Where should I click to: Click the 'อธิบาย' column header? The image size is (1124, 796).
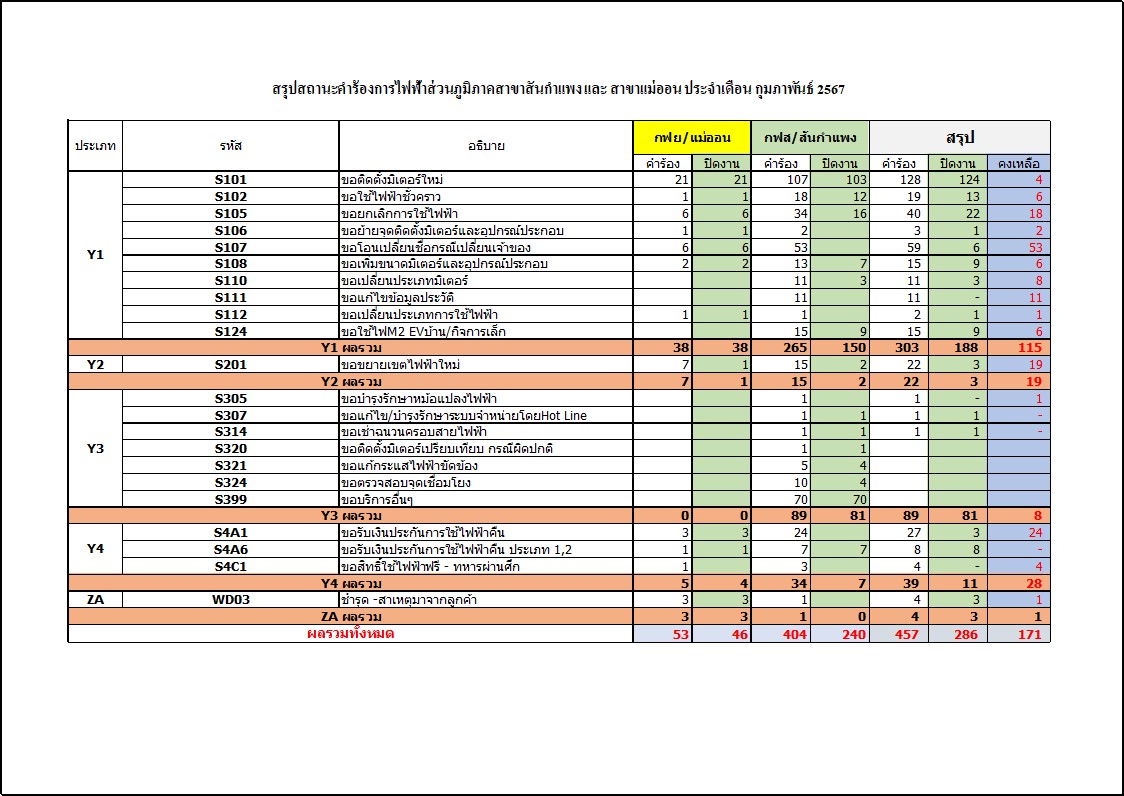point(486,146)
